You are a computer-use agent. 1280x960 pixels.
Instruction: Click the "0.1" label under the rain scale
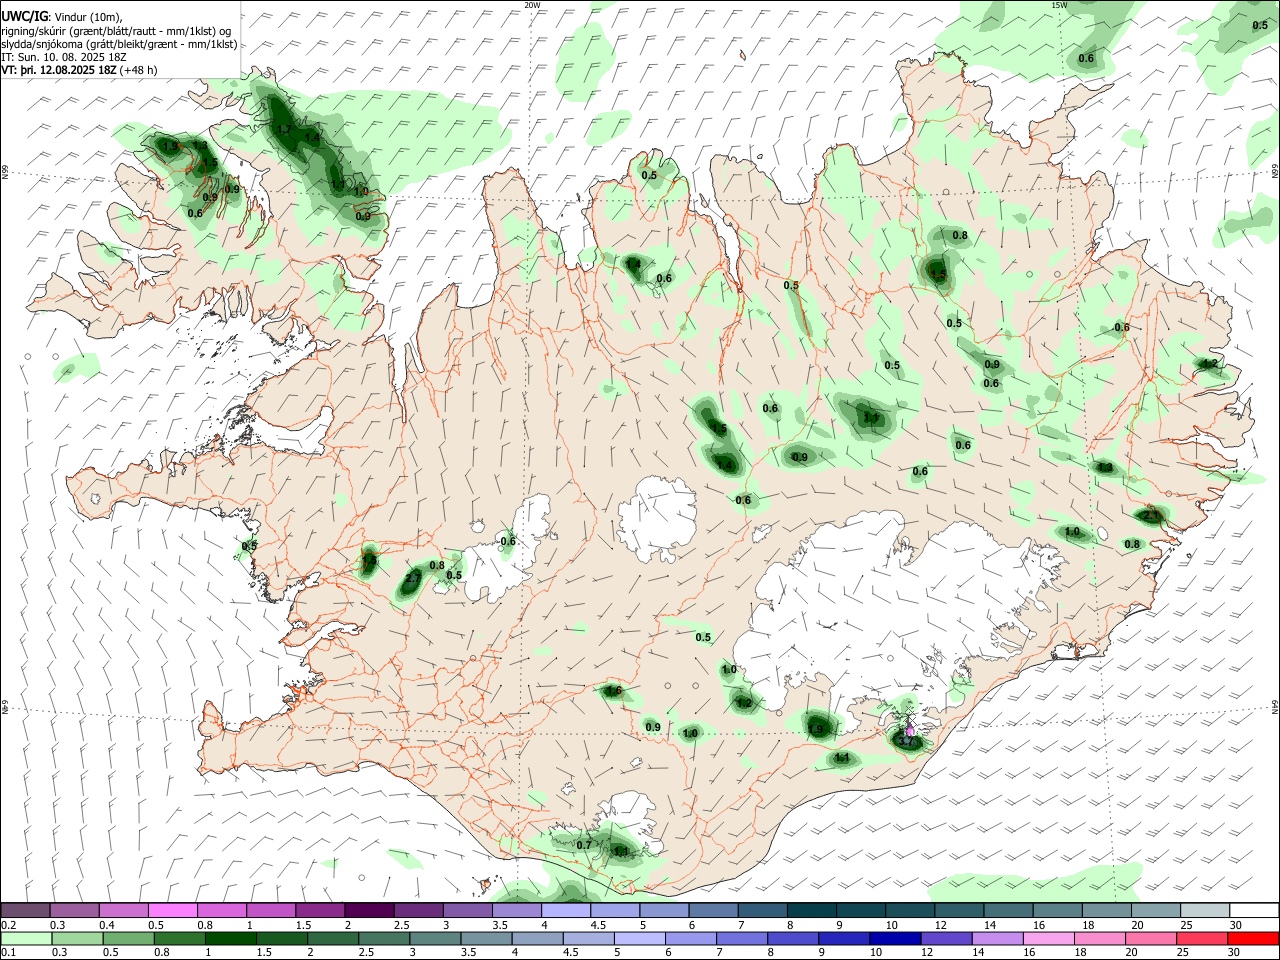(x=8, y=953)
